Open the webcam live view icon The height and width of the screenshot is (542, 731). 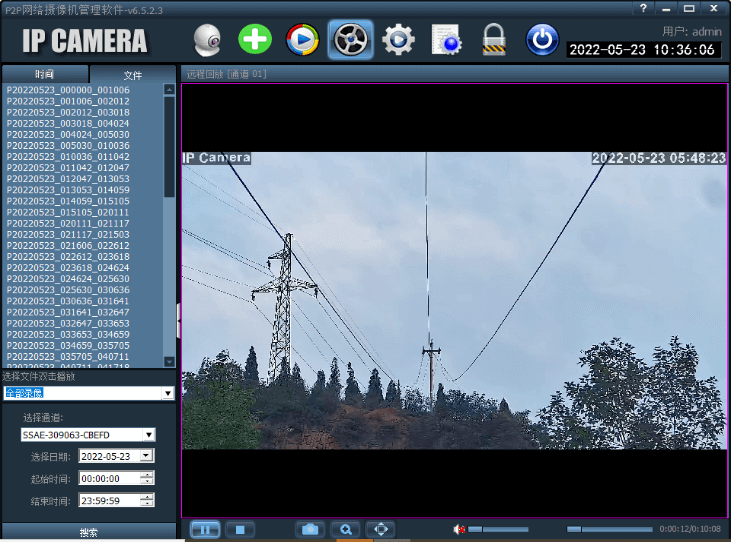(x=207, y=40)
